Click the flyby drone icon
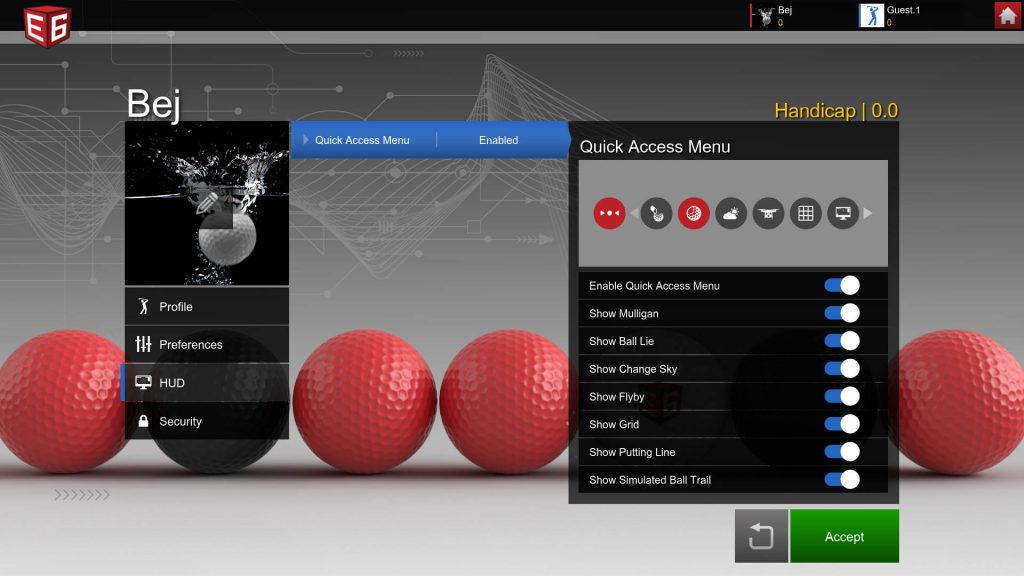1024x576 pixels. [768, 214]
